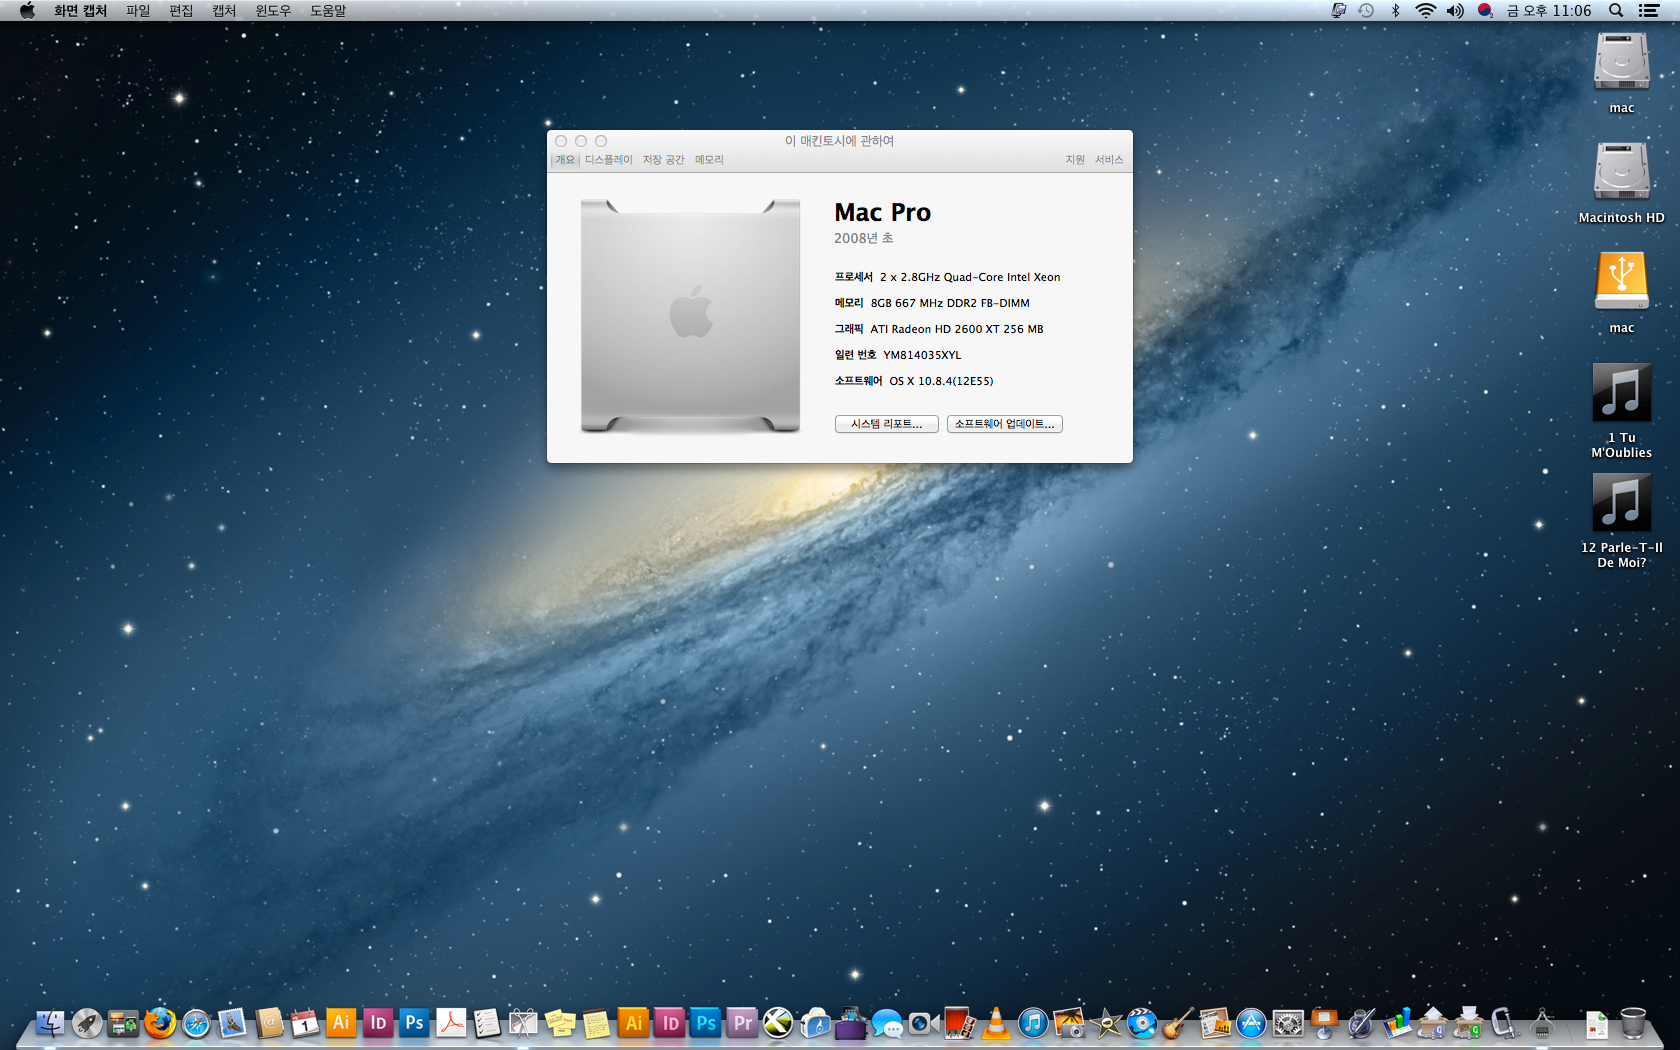The height and width of the screenshot is (1050, 1680).
Task: Open iTunes in the dock
Action: tap(1033, 1023)
